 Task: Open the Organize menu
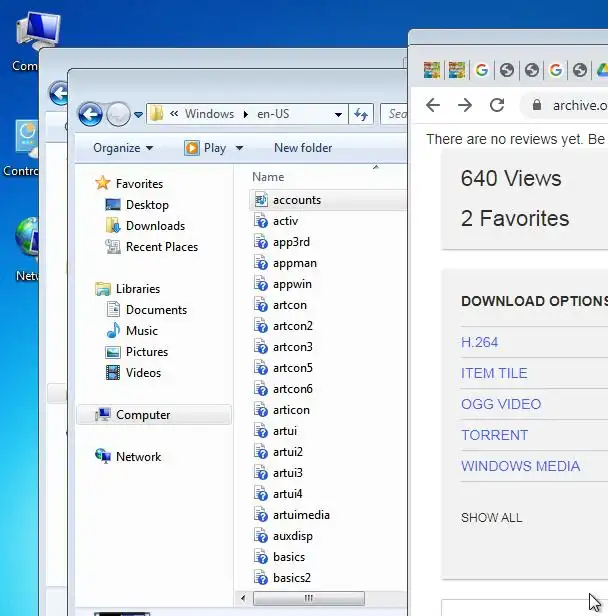[x=123, y=148]
